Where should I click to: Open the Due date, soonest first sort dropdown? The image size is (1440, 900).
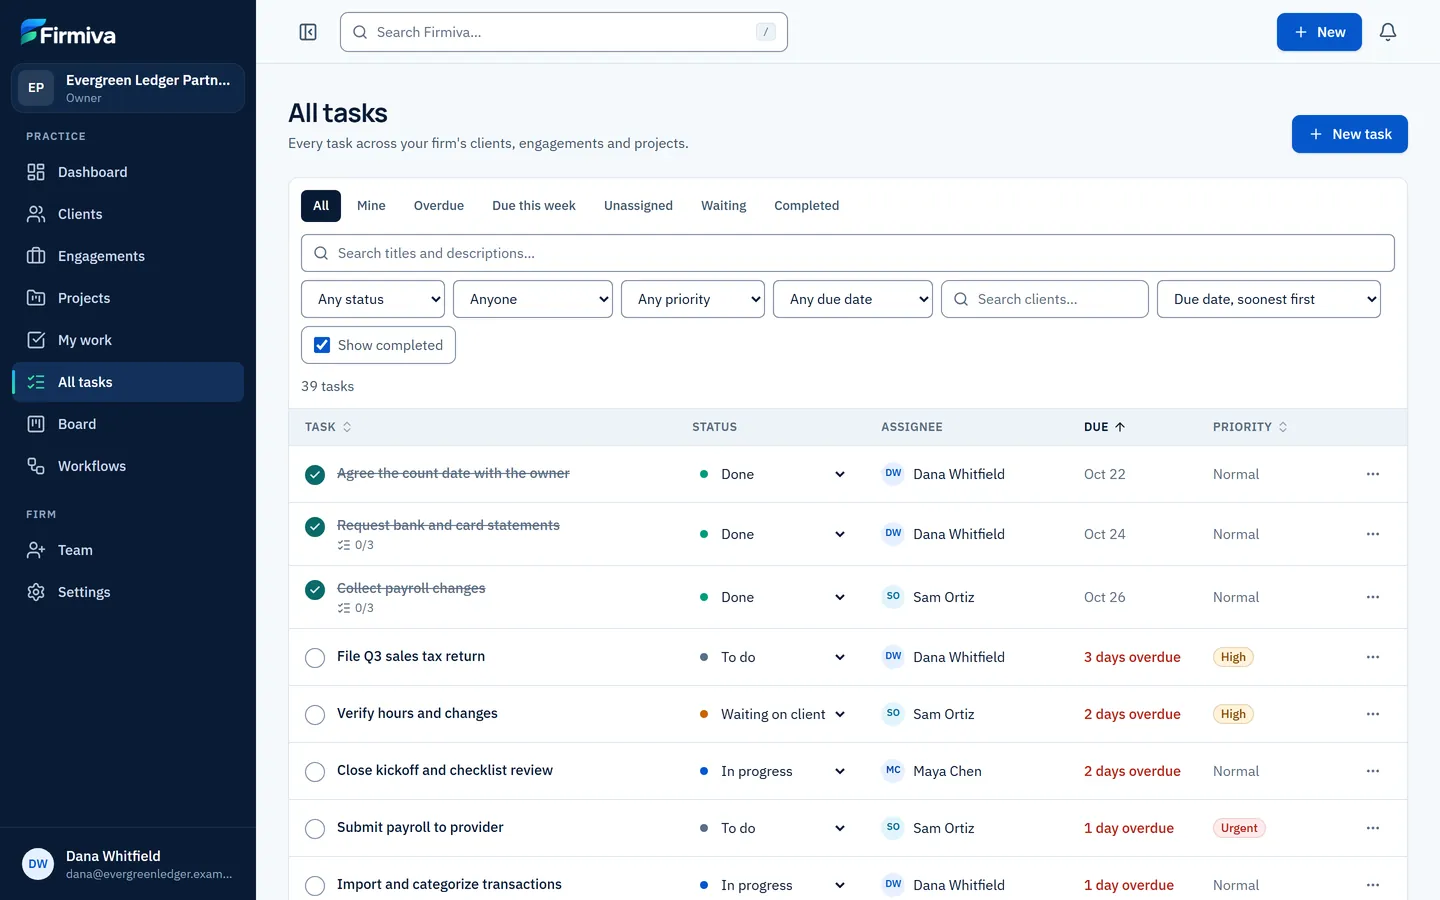(x=1269, y=299)
